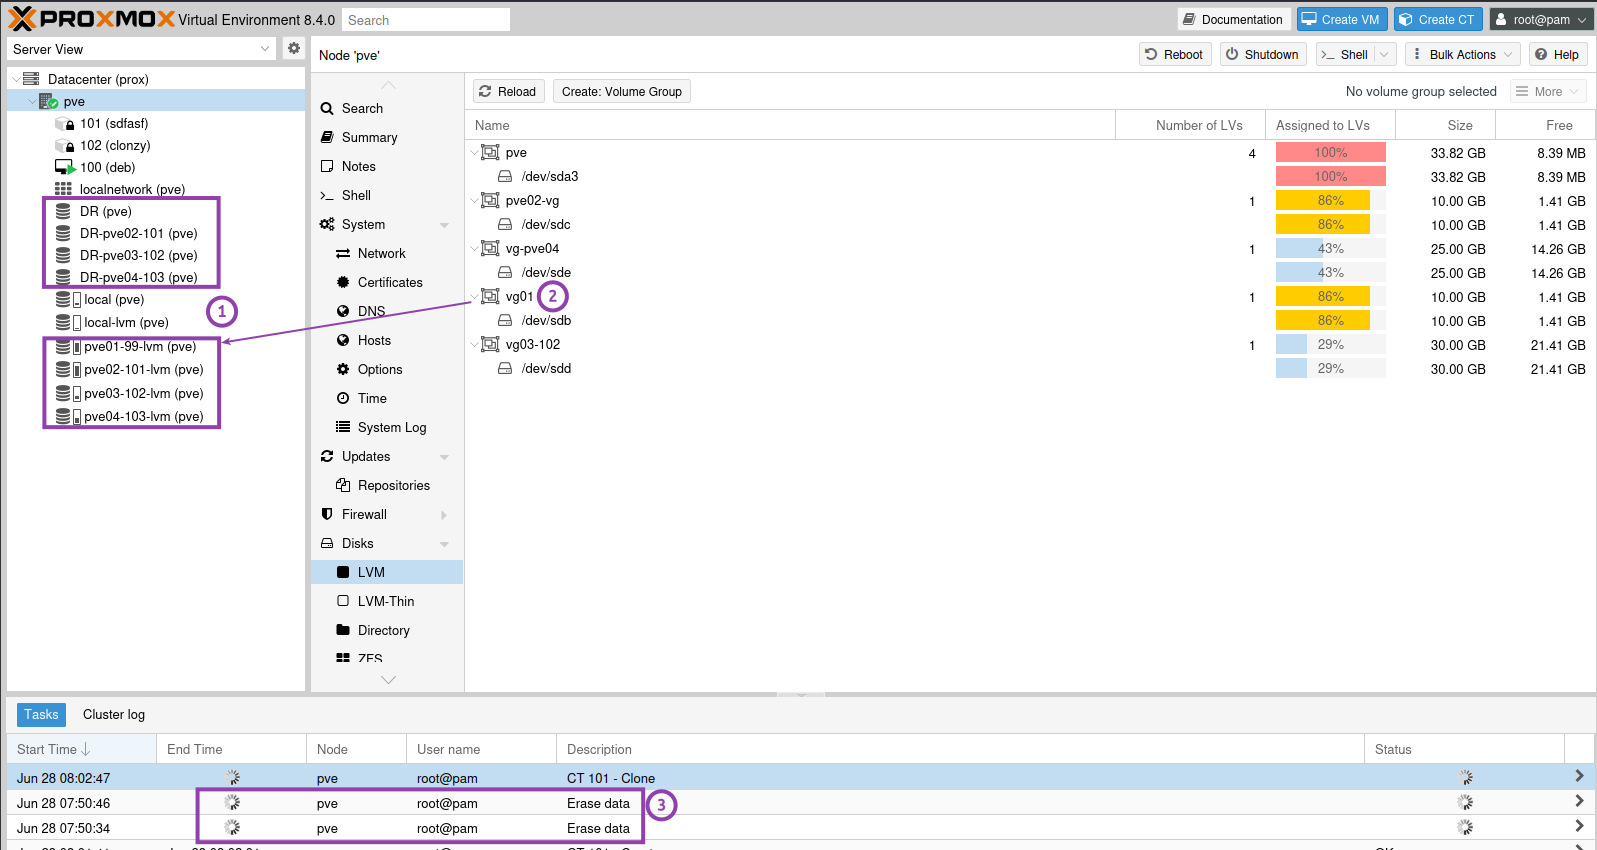
Task: Open the Shell dropdown arrow in the toolbar
Action: coord(1385,54)
